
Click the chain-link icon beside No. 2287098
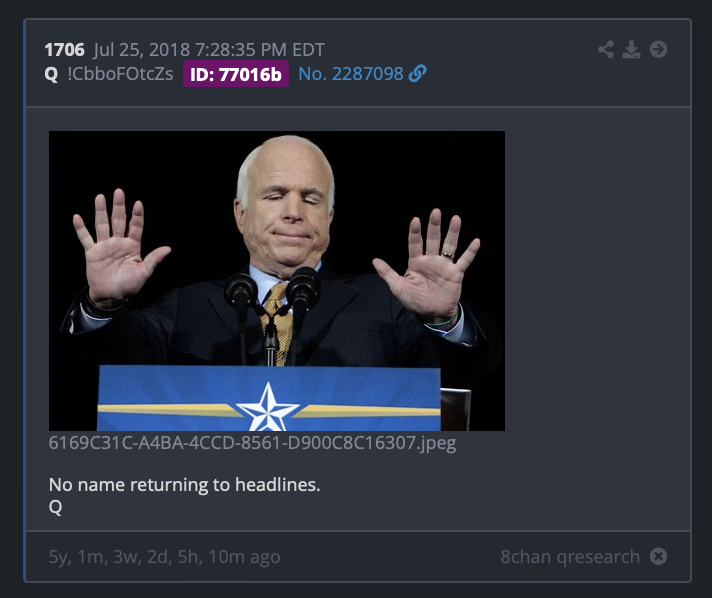pos(417,74)
